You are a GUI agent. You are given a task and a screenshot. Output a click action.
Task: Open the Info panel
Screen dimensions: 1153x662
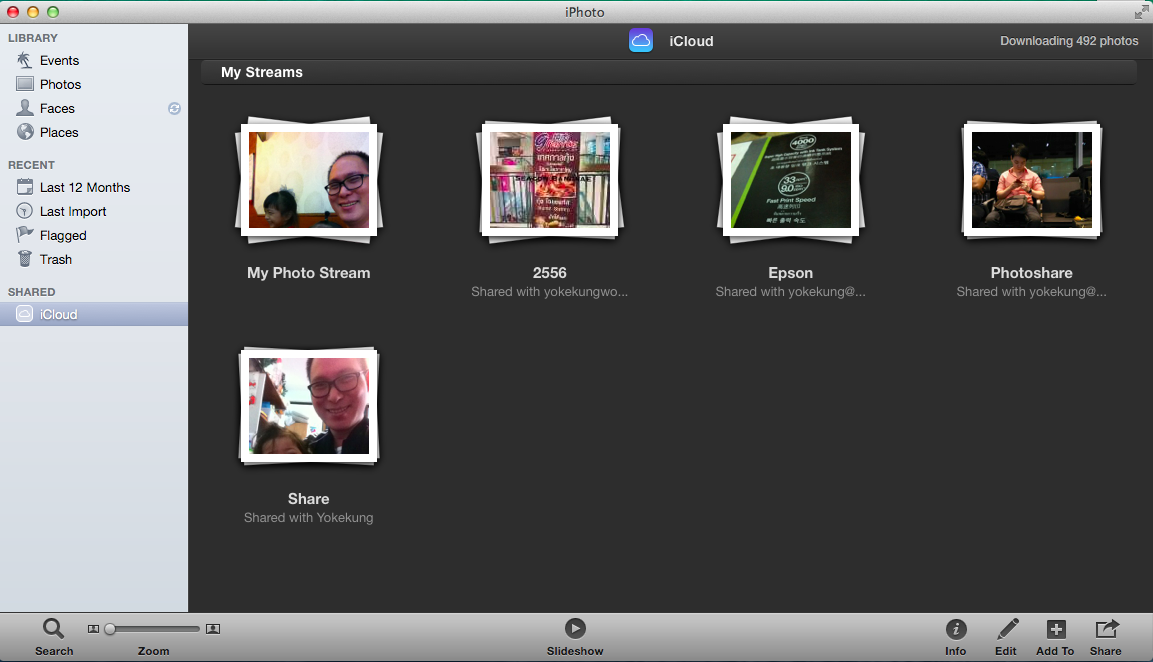click(x=956, y=637)
